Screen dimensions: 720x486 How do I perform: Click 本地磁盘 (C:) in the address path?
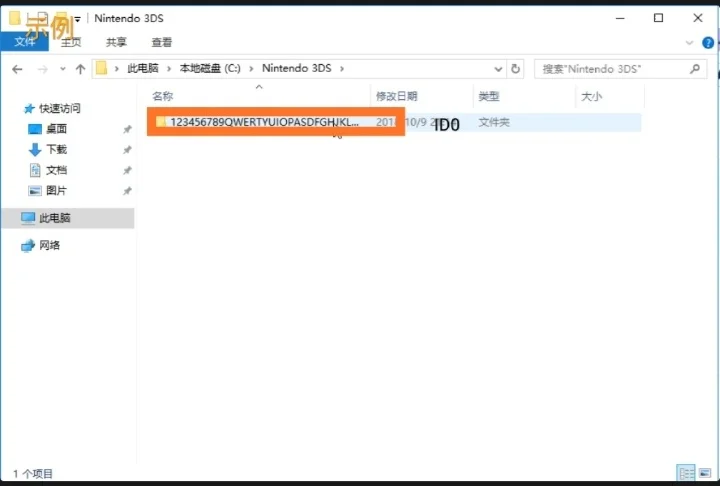[210, 69]
